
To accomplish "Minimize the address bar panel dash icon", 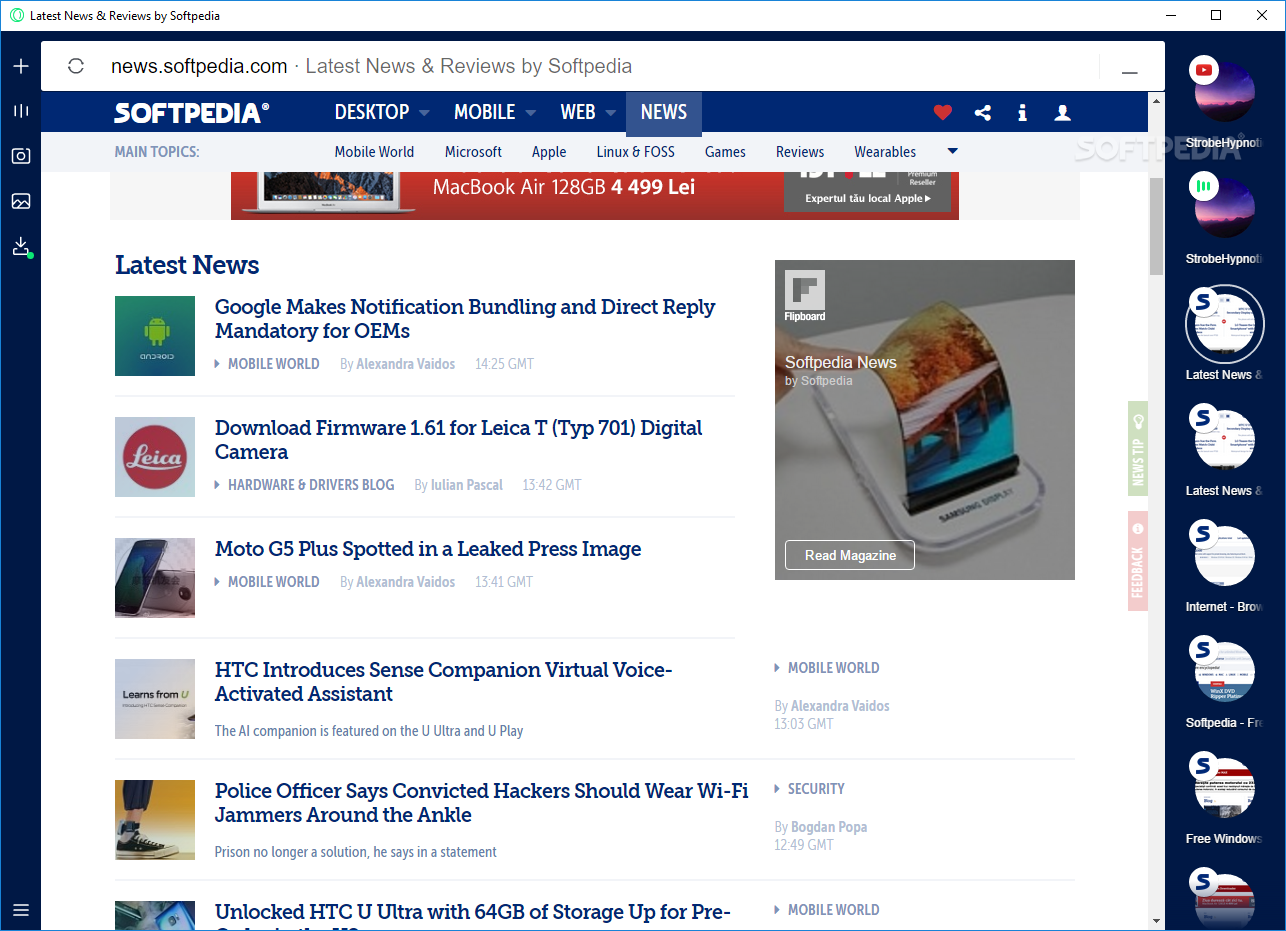I will (x=1130, y=73).
